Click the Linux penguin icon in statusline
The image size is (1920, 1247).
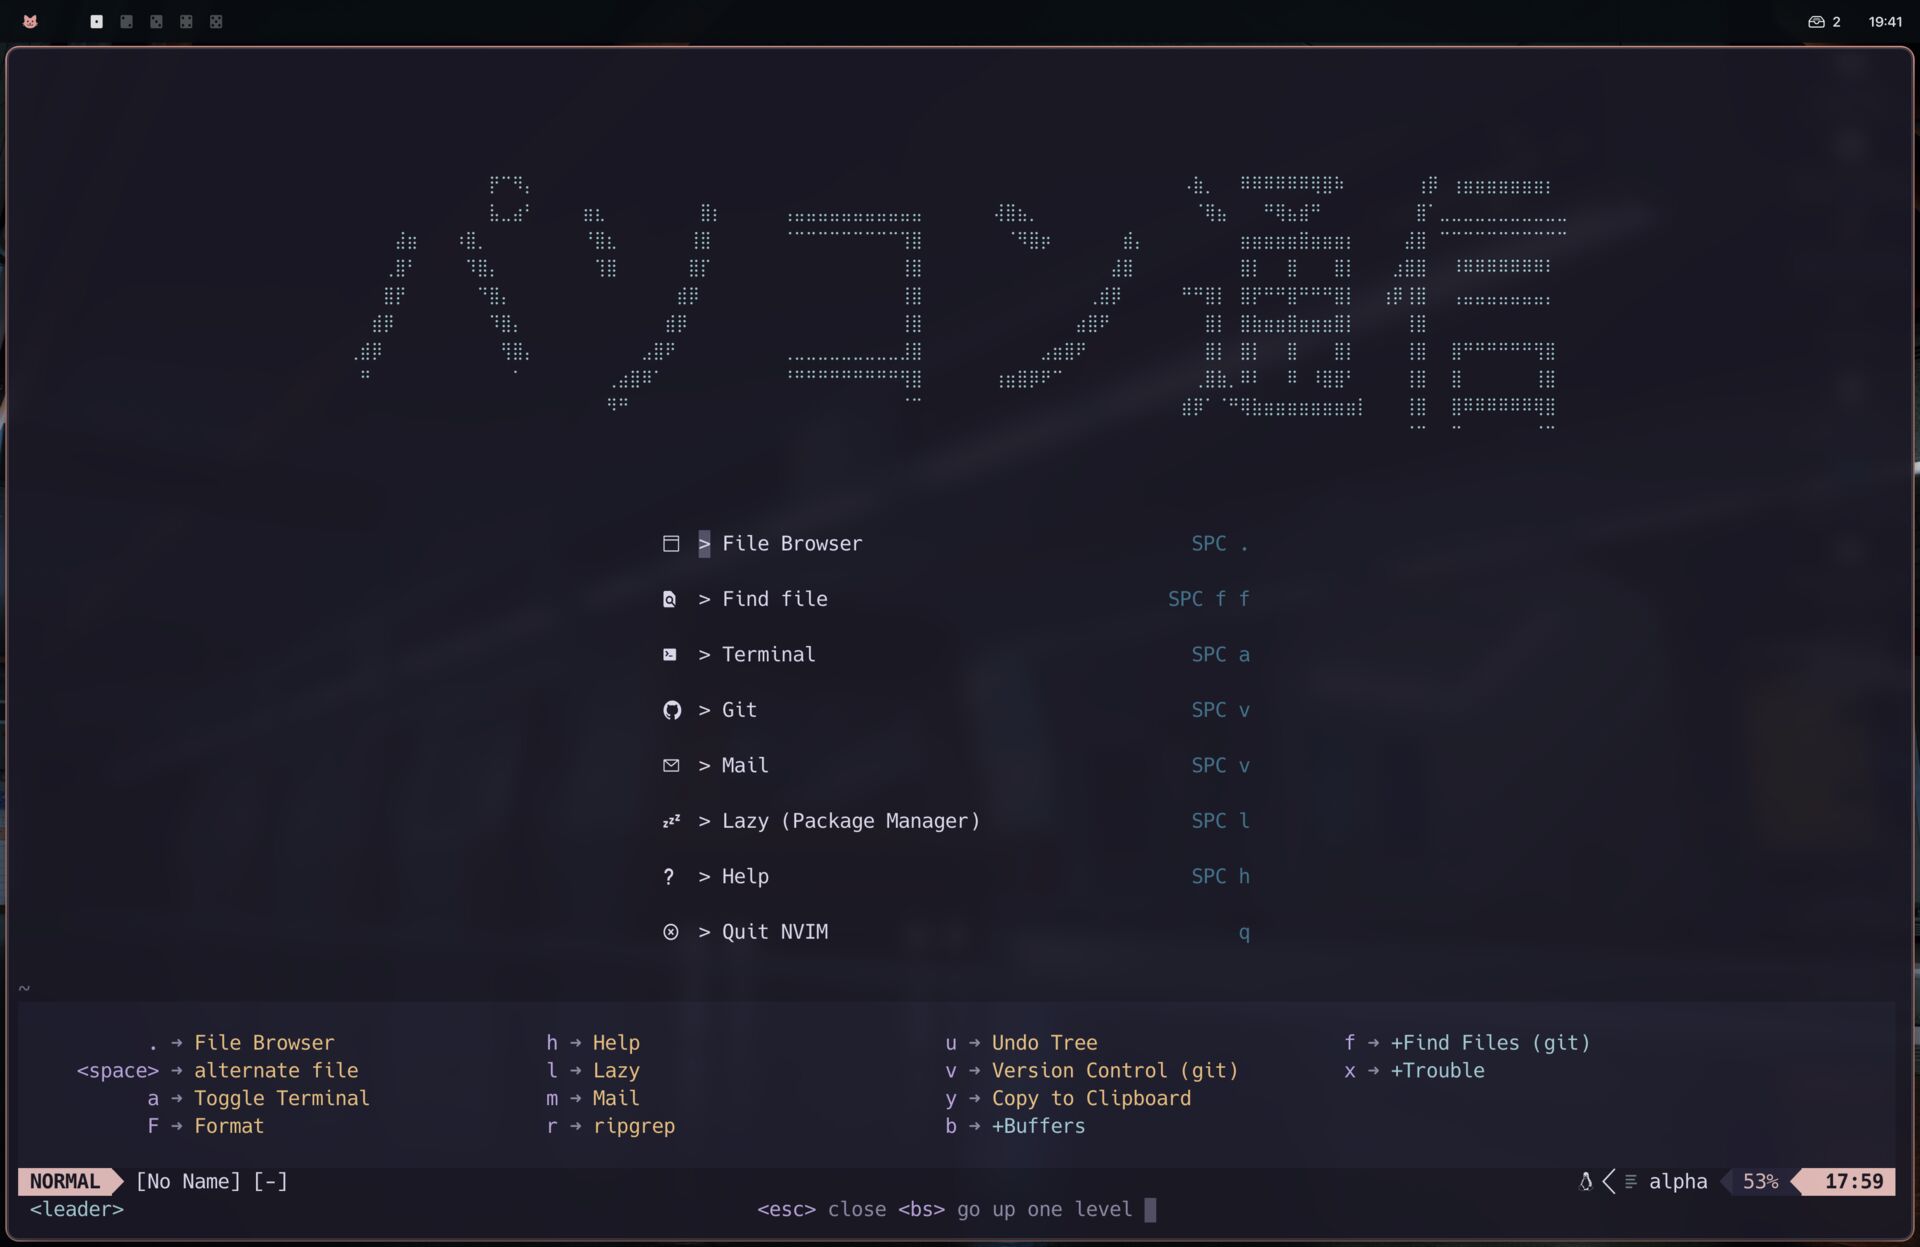pyautogui.click(x=1585, y=1182)
